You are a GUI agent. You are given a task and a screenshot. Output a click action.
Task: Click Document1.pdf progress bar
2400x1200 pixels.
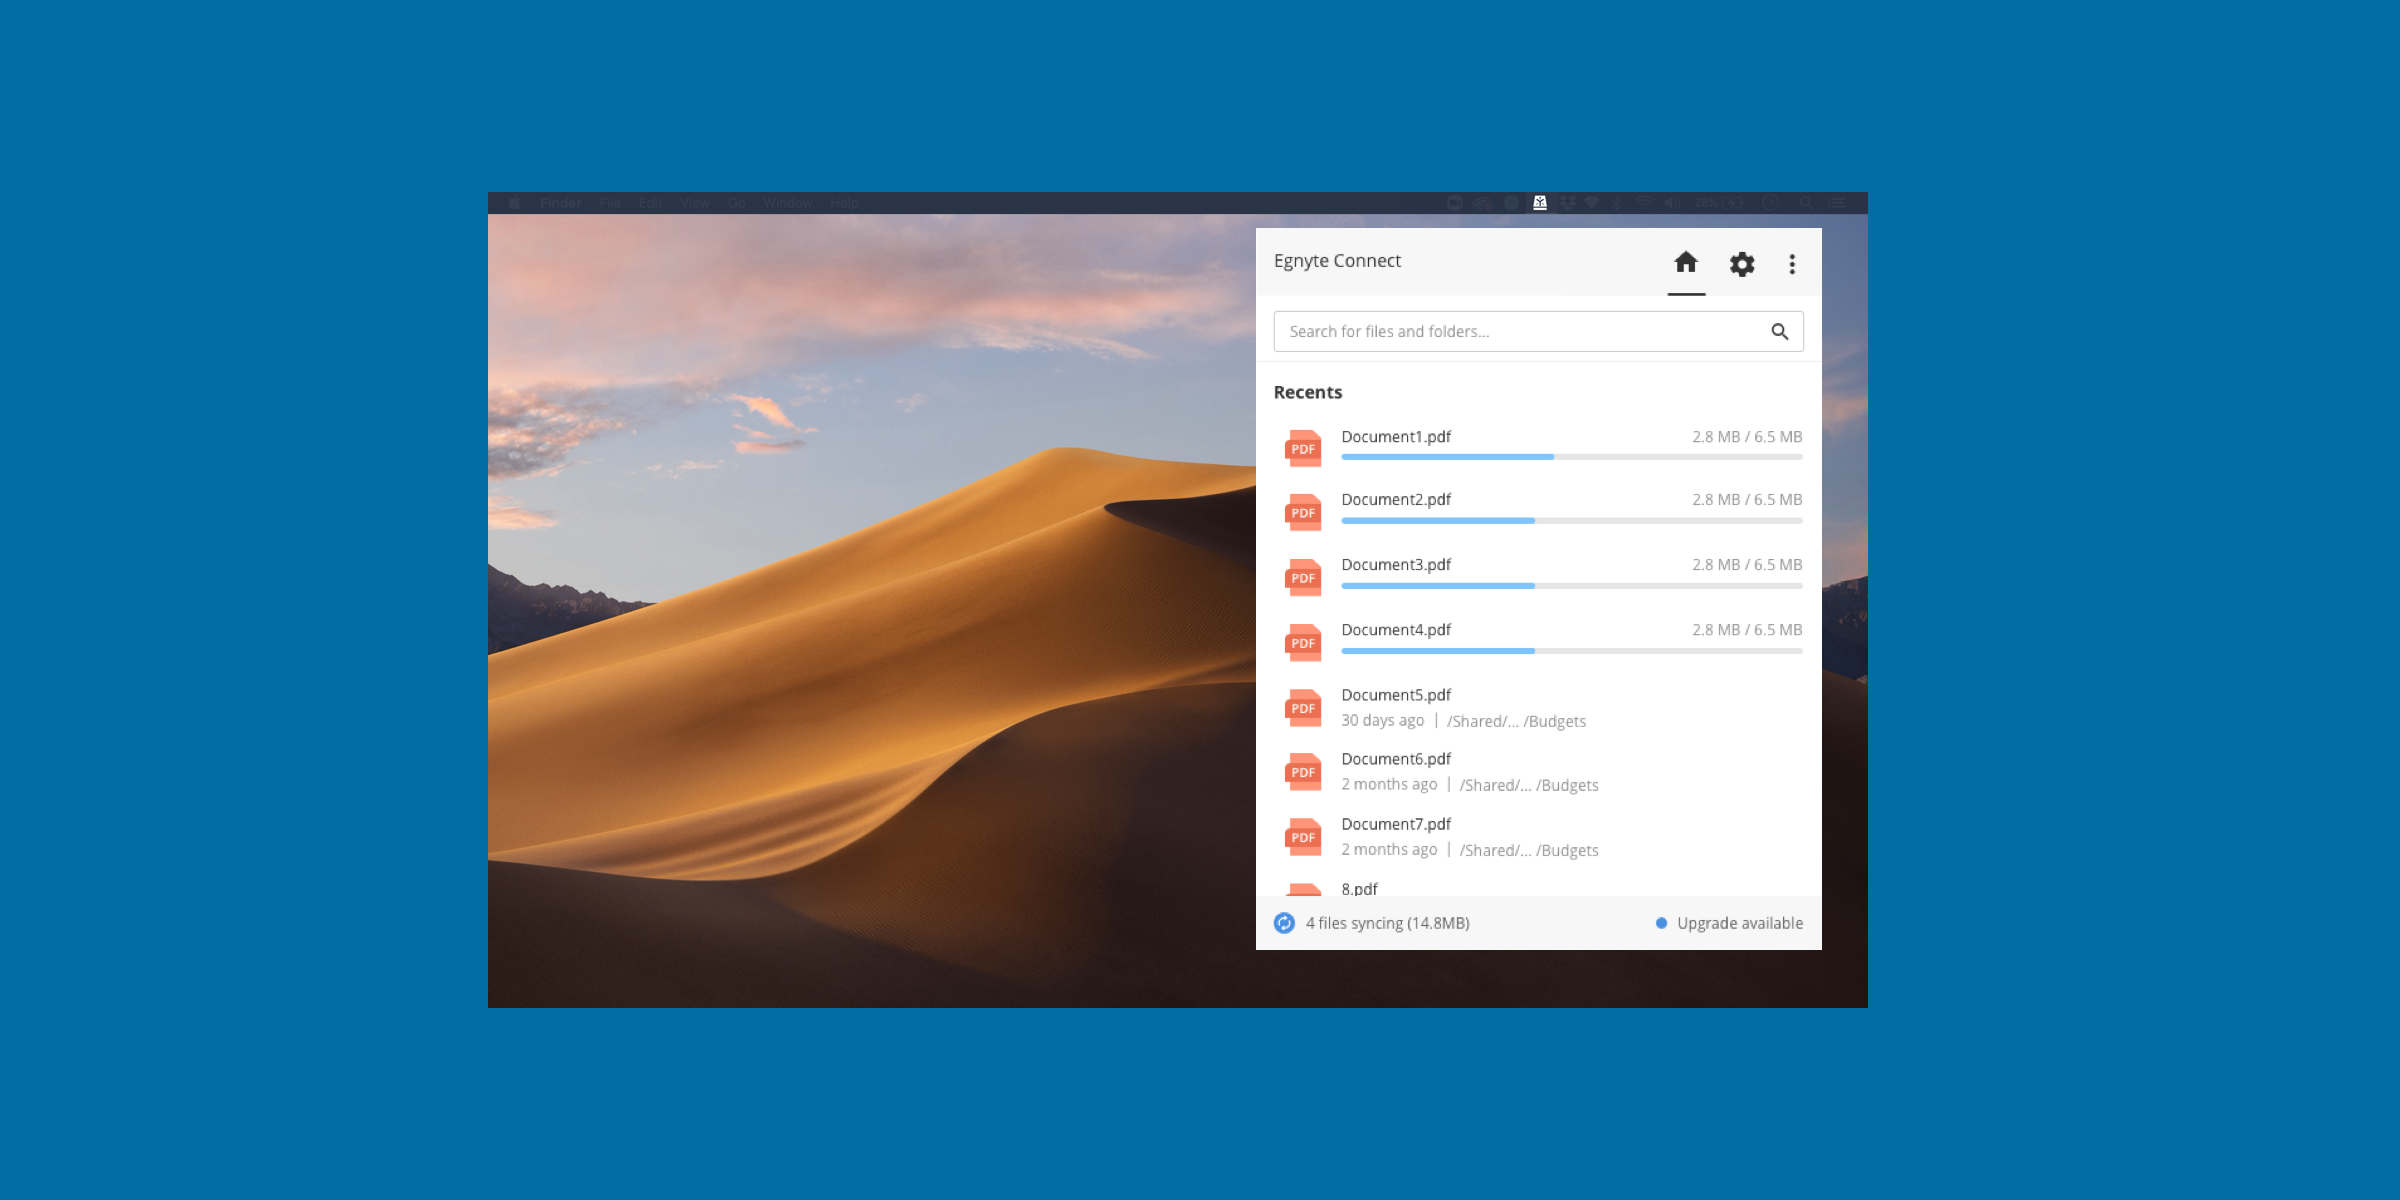coord(1571,457)
